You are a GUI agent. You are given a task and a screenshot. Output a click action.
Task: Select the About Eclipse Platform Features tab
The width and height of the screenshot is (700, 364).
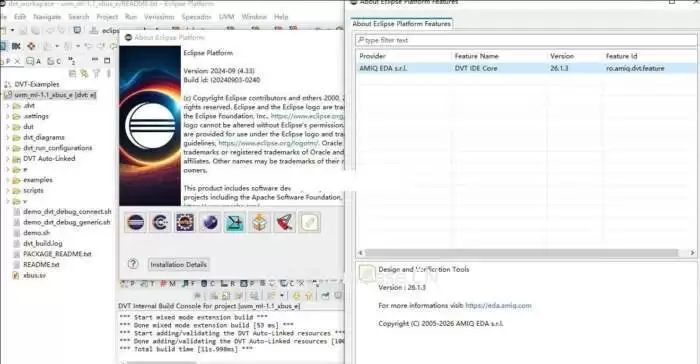tap(401, 24)
